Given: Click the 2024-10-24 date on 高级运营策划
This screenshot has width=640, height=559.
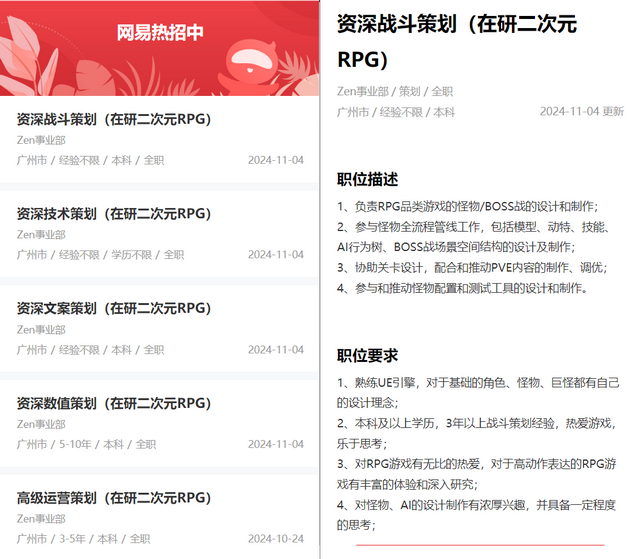Looking at the screenshot, I should (276, 539).
